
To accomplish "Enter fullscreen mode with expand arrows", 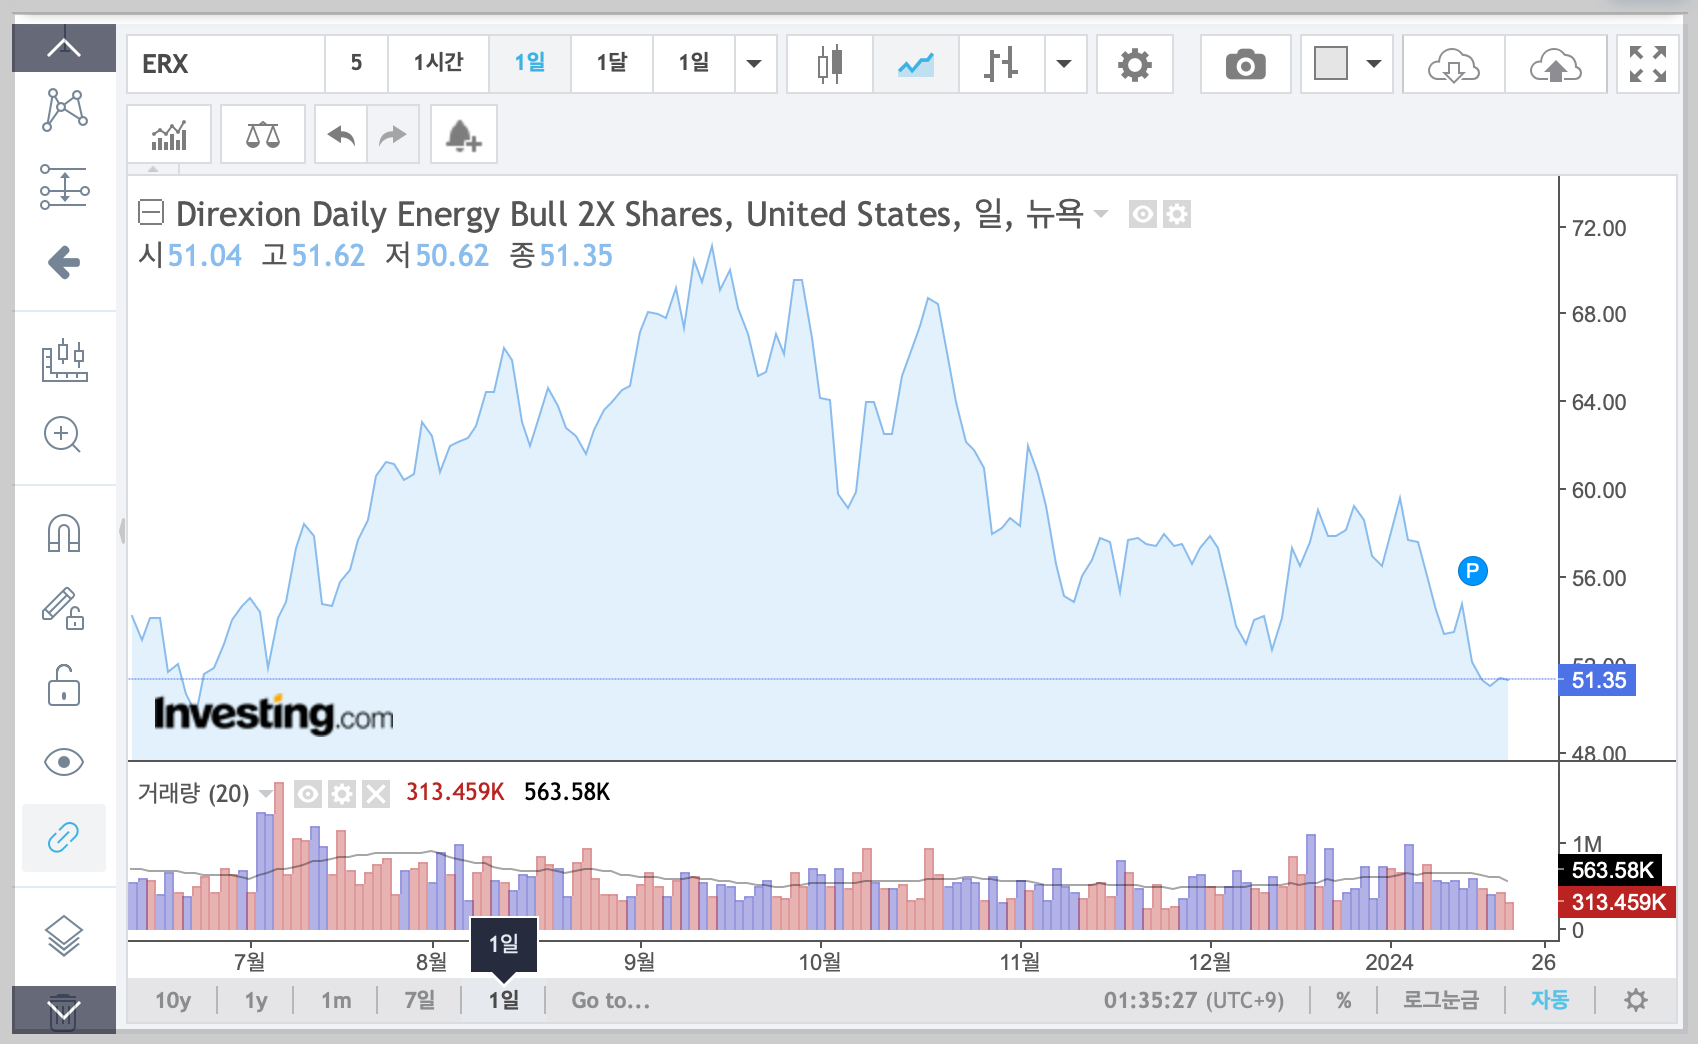I will [x=1648, y=64].
